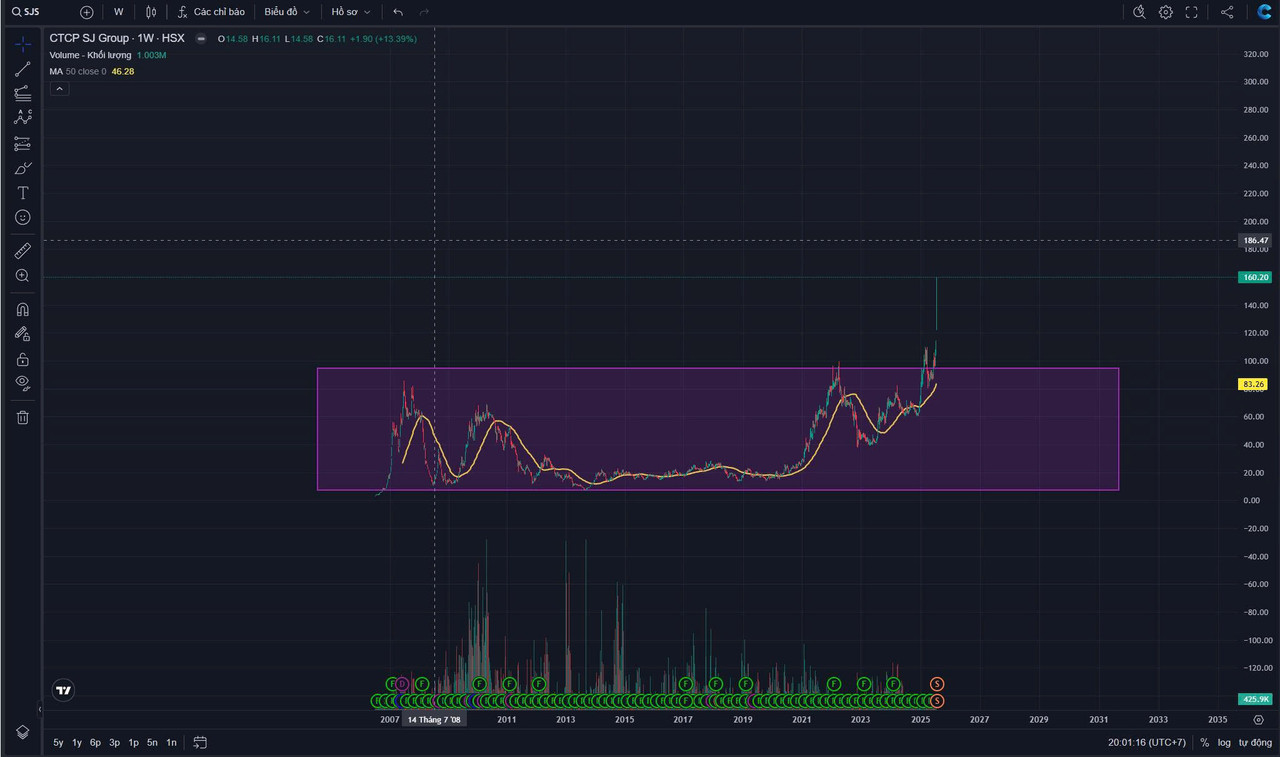Toggle stay in drawing mode
The width and height of the screenshot is (1280, 757).
pos(22,334)
